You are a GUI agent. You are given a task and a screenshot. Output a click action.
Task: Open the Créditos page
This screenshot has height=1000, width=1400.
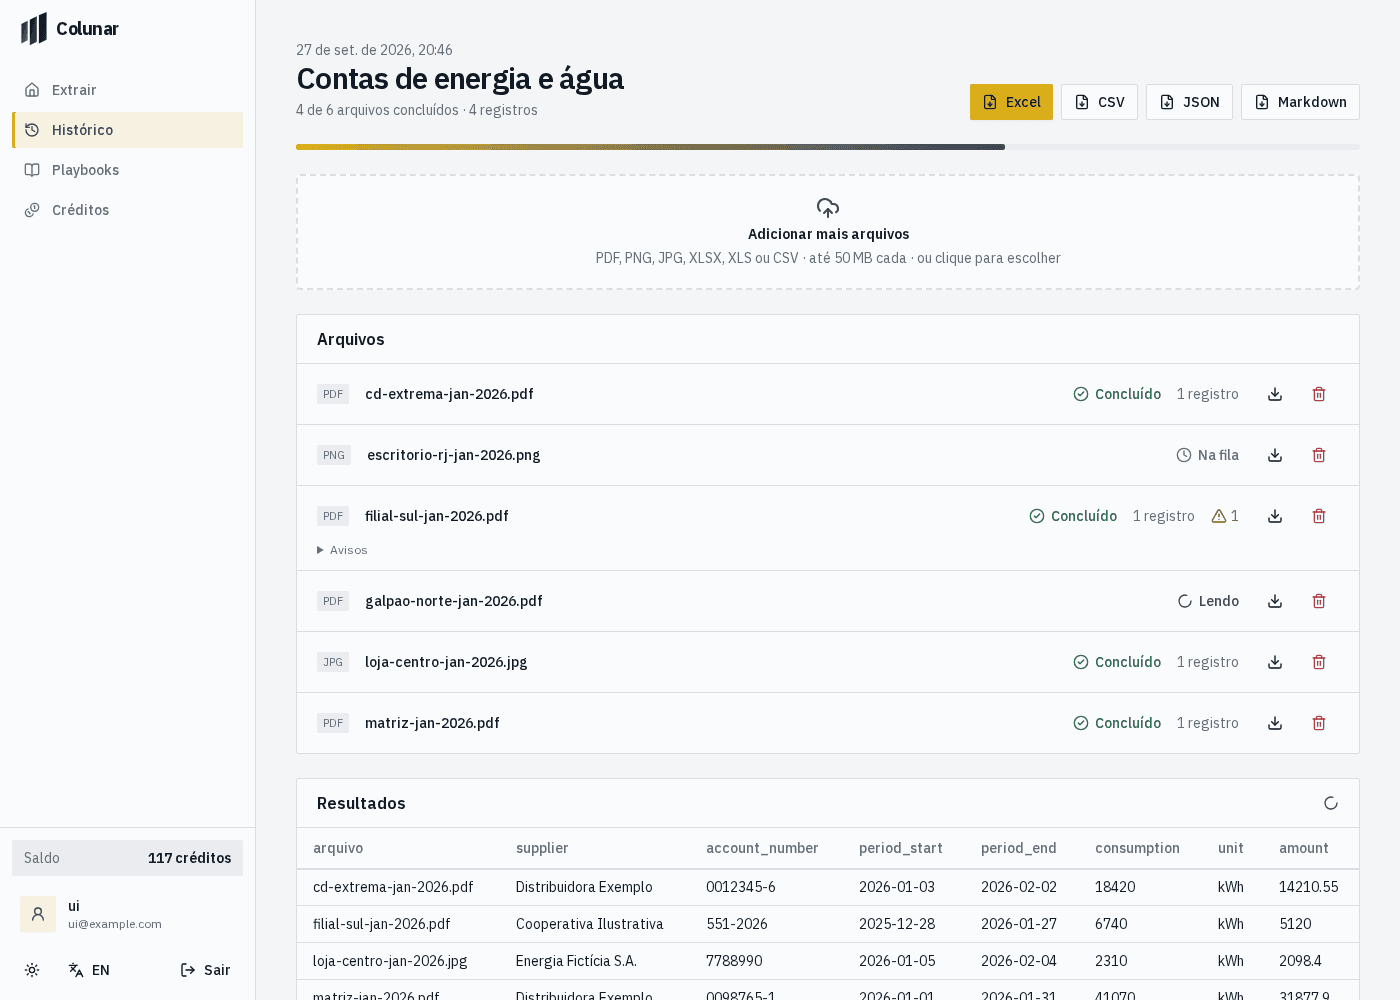click(x=127, y=210)
